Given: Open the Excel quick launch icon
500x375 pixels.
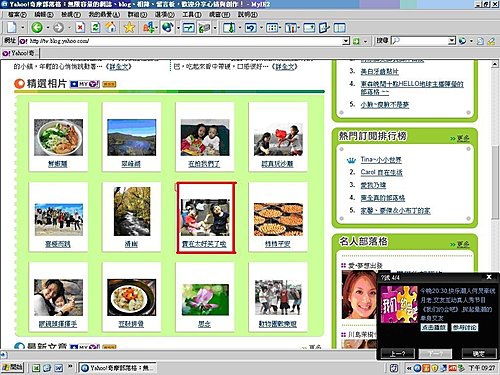Looking at the screenshot, I should (x=36, y=368).
